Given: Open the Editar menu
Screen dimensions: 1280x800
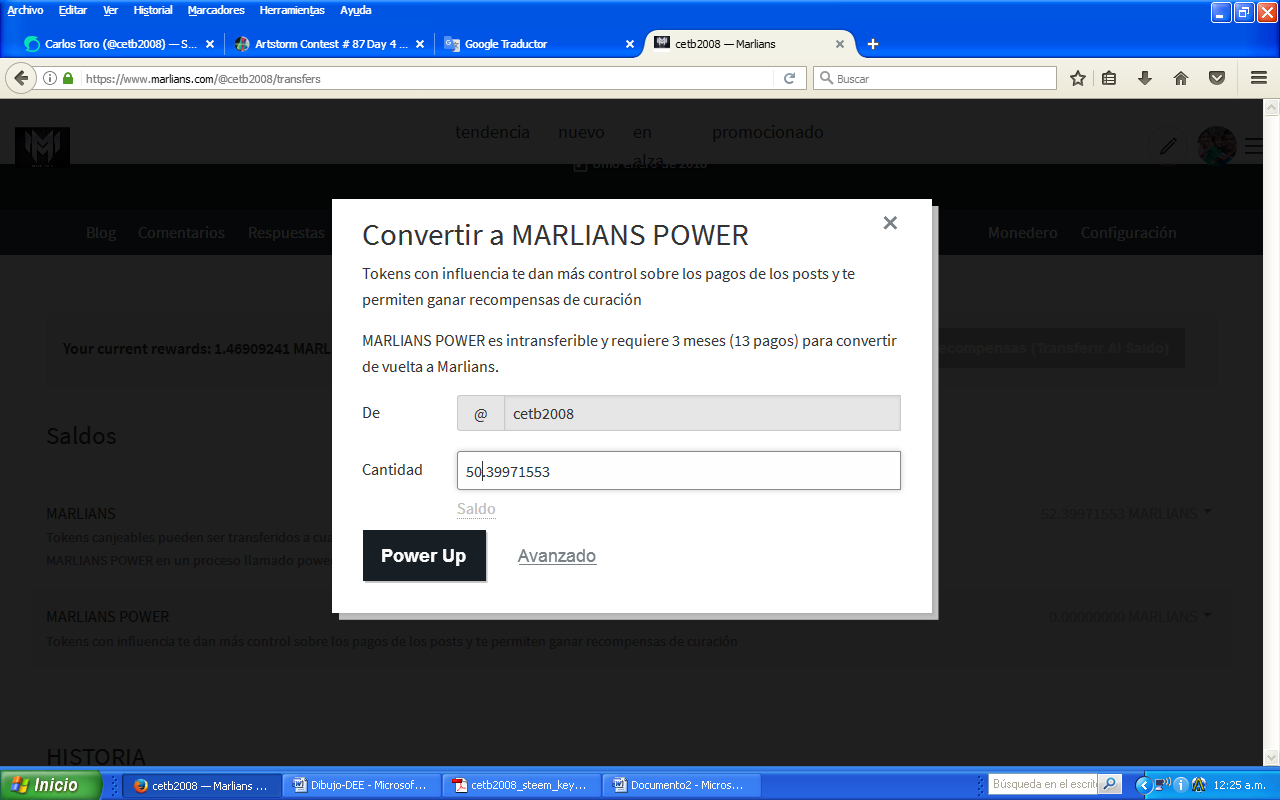Looking at the screenshot, I should point(73,10).
